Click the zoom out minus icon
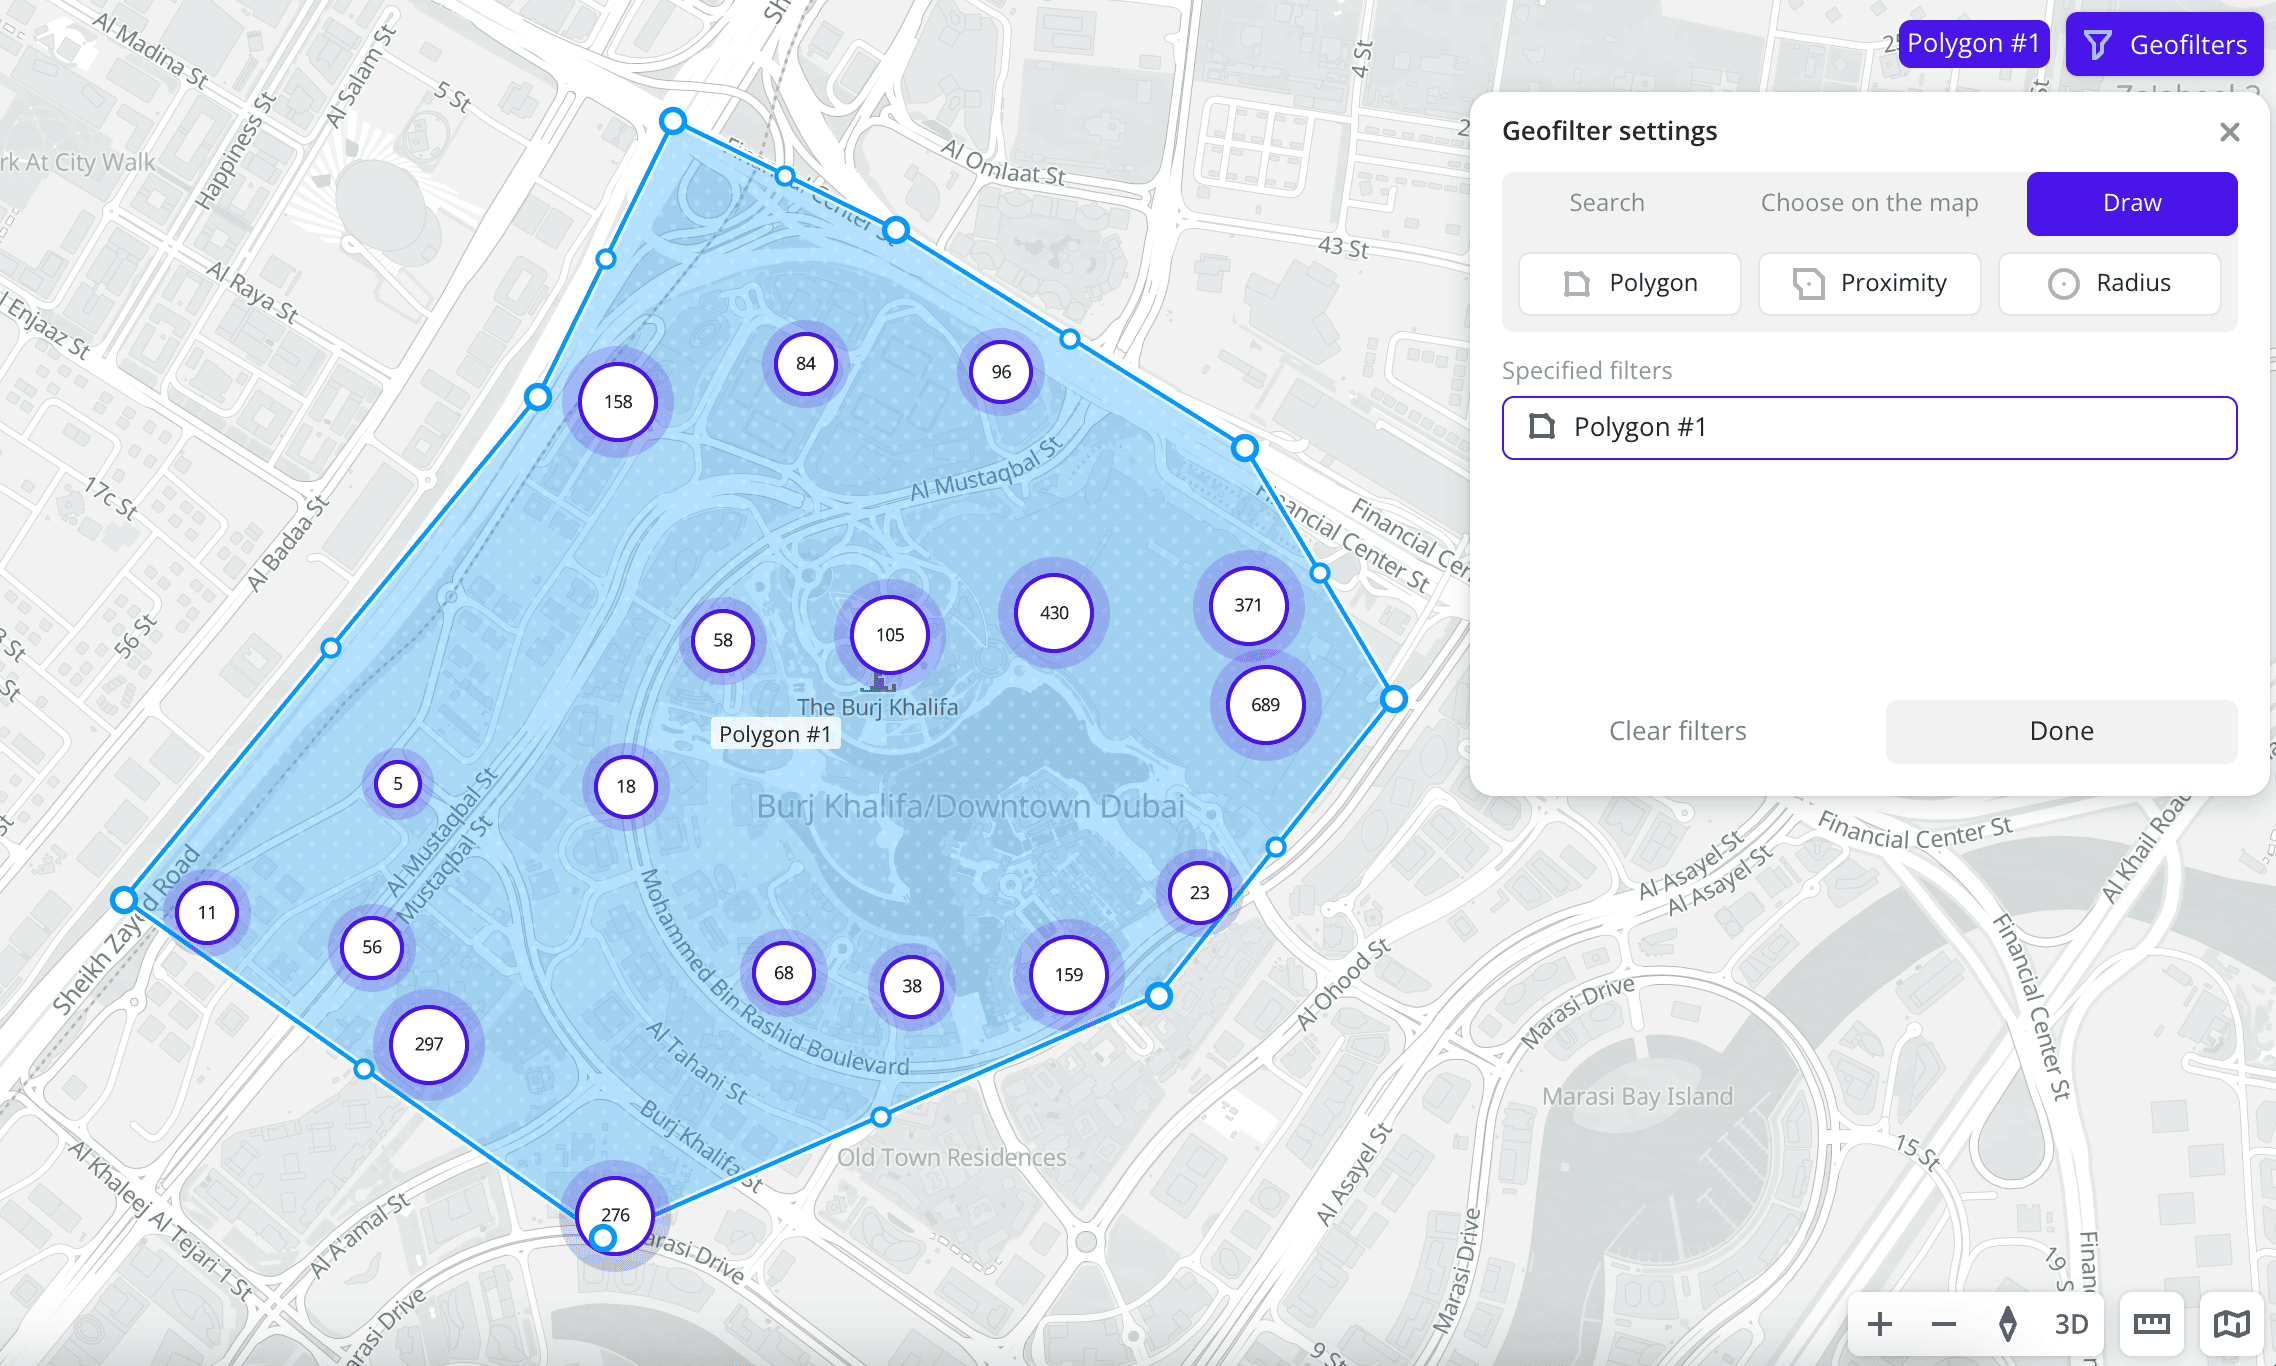 coord(1943,1324)
